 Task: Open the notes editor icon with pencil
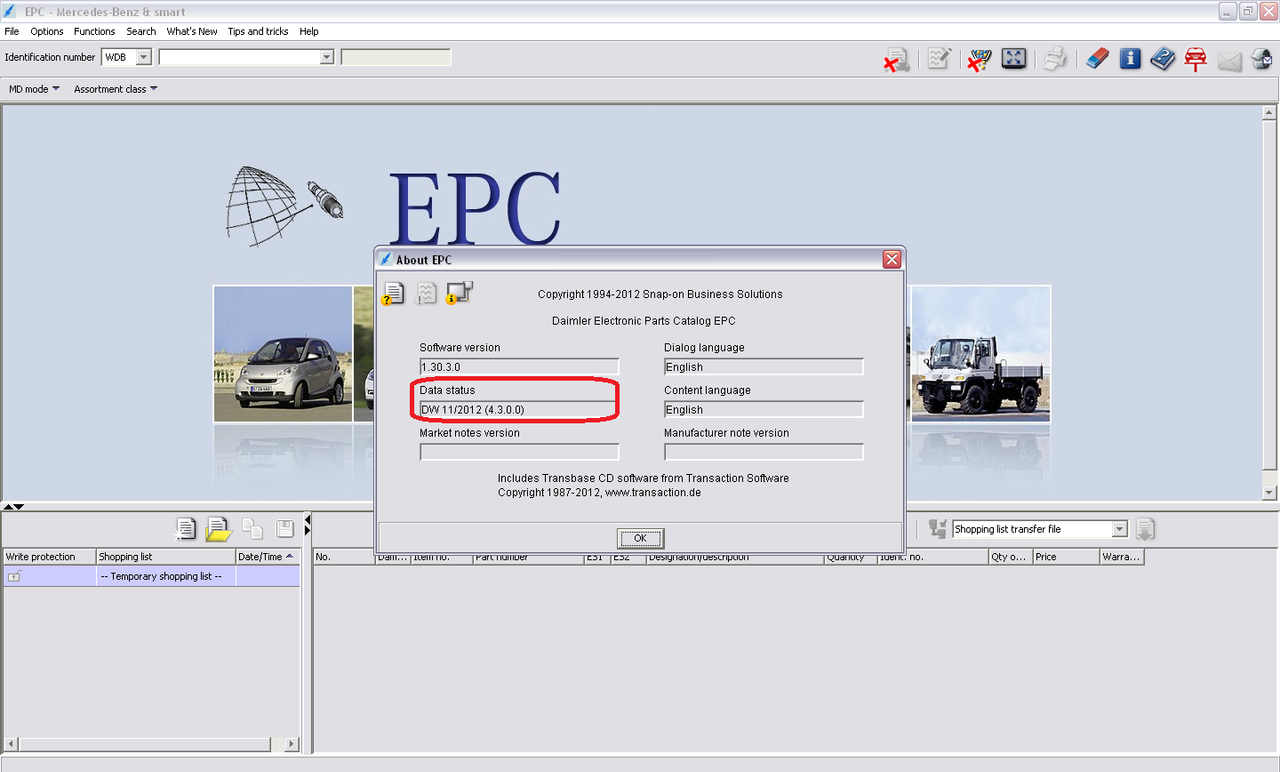938,59
